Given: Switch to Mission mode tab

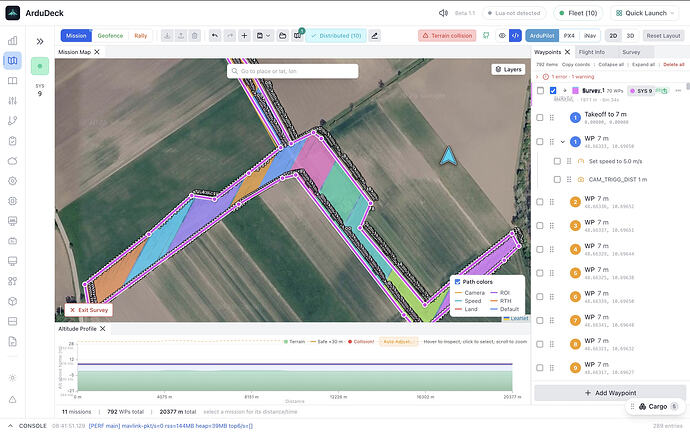Looking at the screenshot, I should click(x=76, y=36).
